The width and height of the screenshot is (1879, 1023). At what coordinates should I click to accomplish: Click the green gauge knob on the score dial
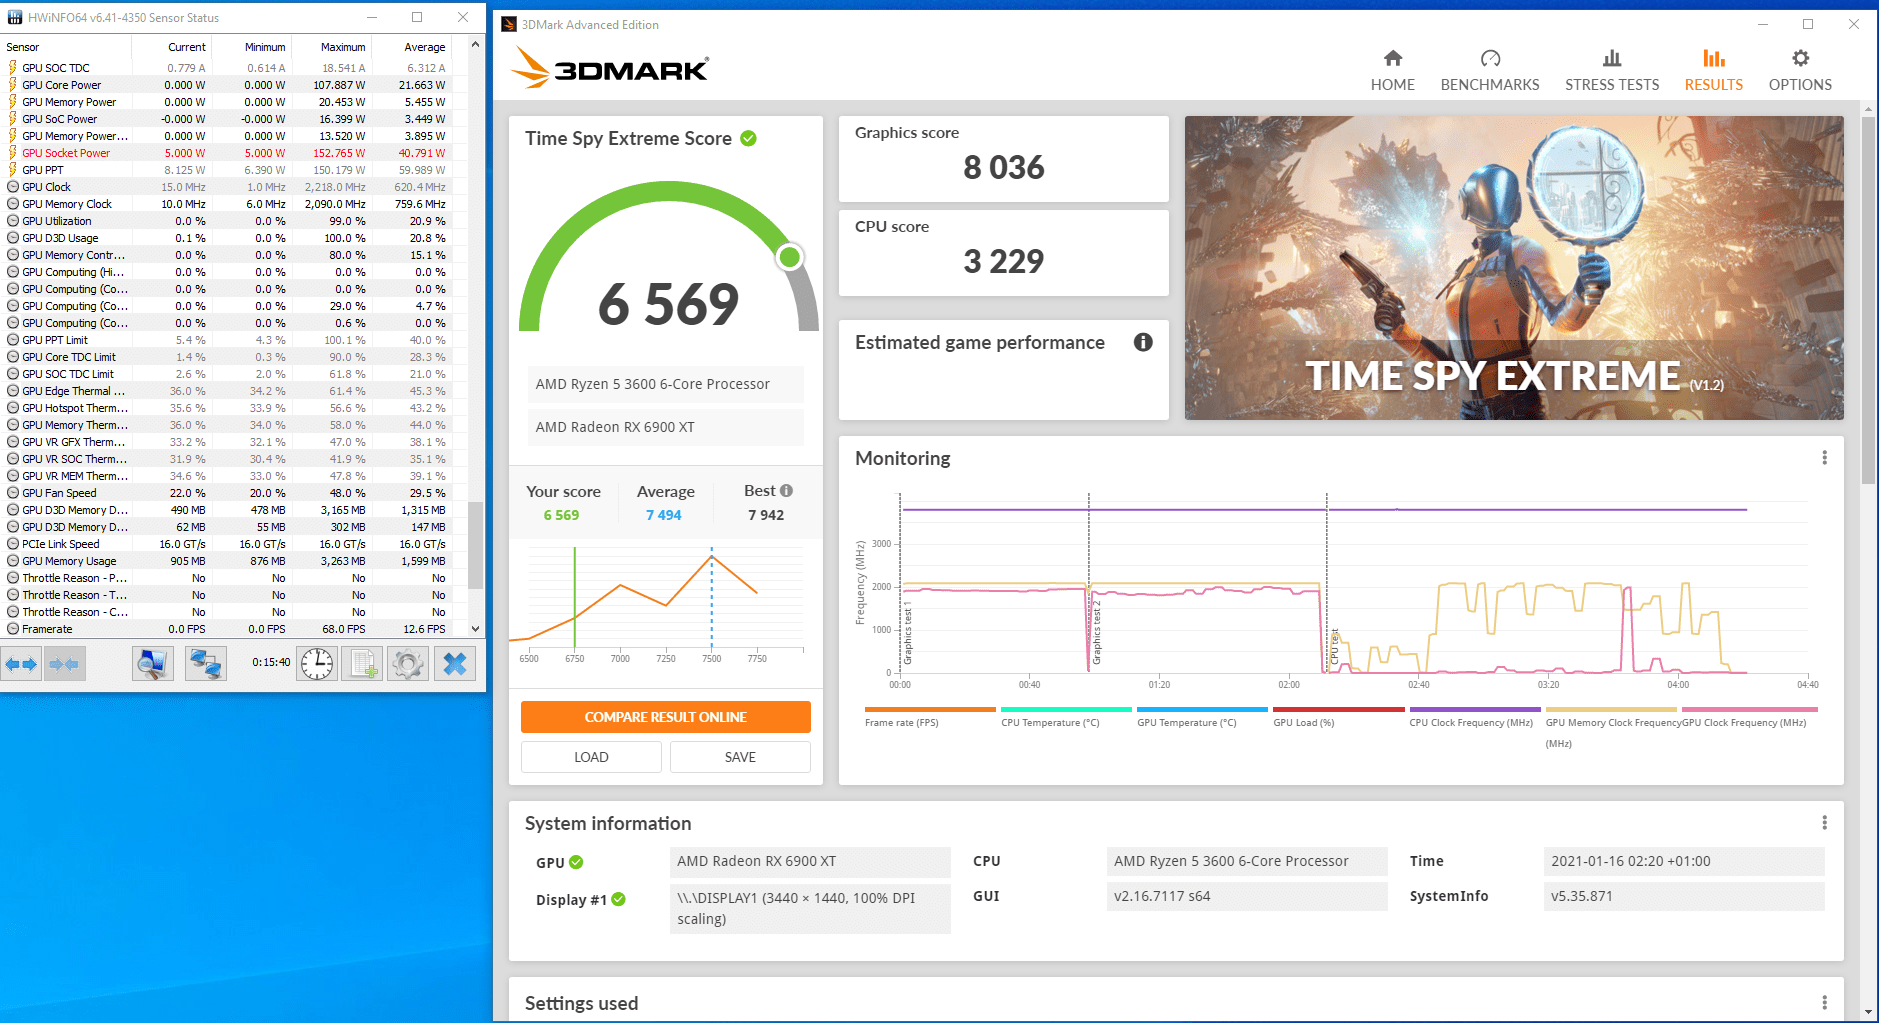790,257
